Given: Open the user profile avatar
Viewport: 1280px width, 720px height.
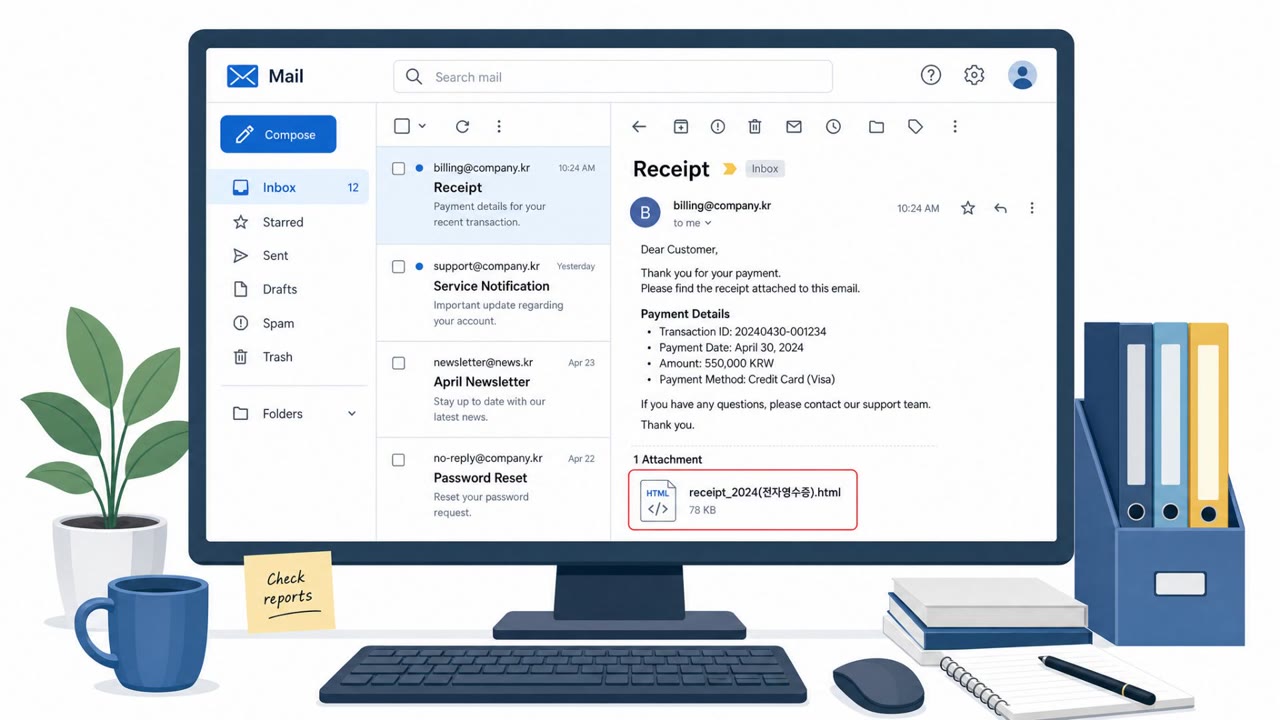Looking at the screenshot, I should [1022, 75].
